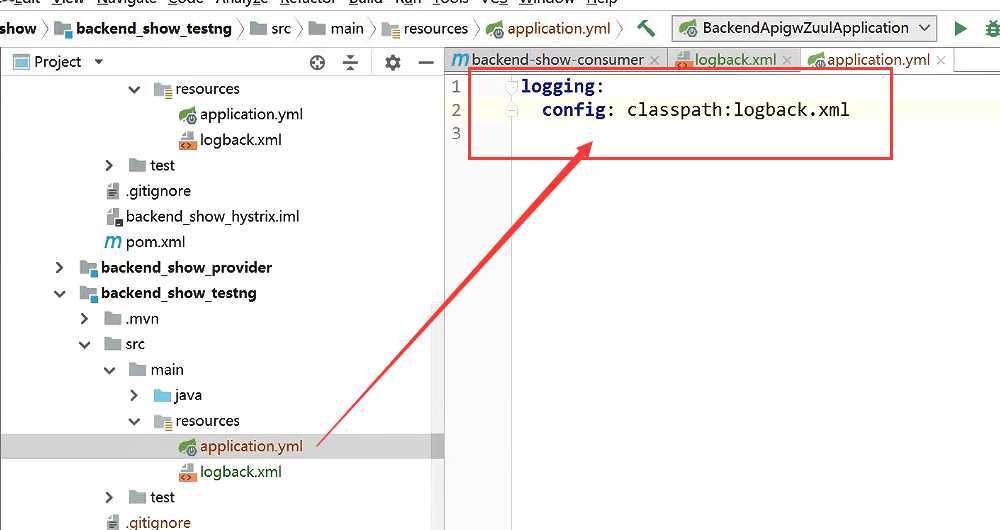Select the java source folder
Image resolution: width=1000 pixels, height=530 pixels.
(x=188, y=395)
